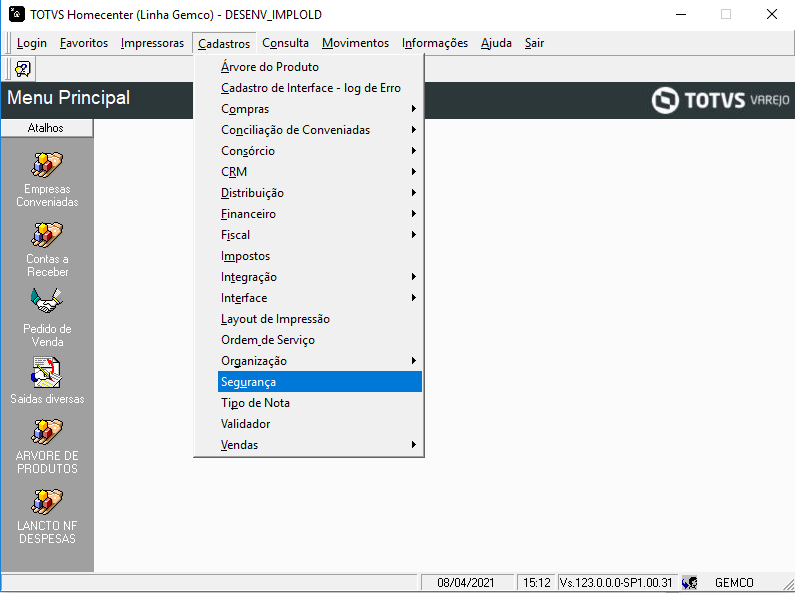Click the date 08/04/2021 in status bar
The width and height of the screenshot is (795, 593).
465,582
